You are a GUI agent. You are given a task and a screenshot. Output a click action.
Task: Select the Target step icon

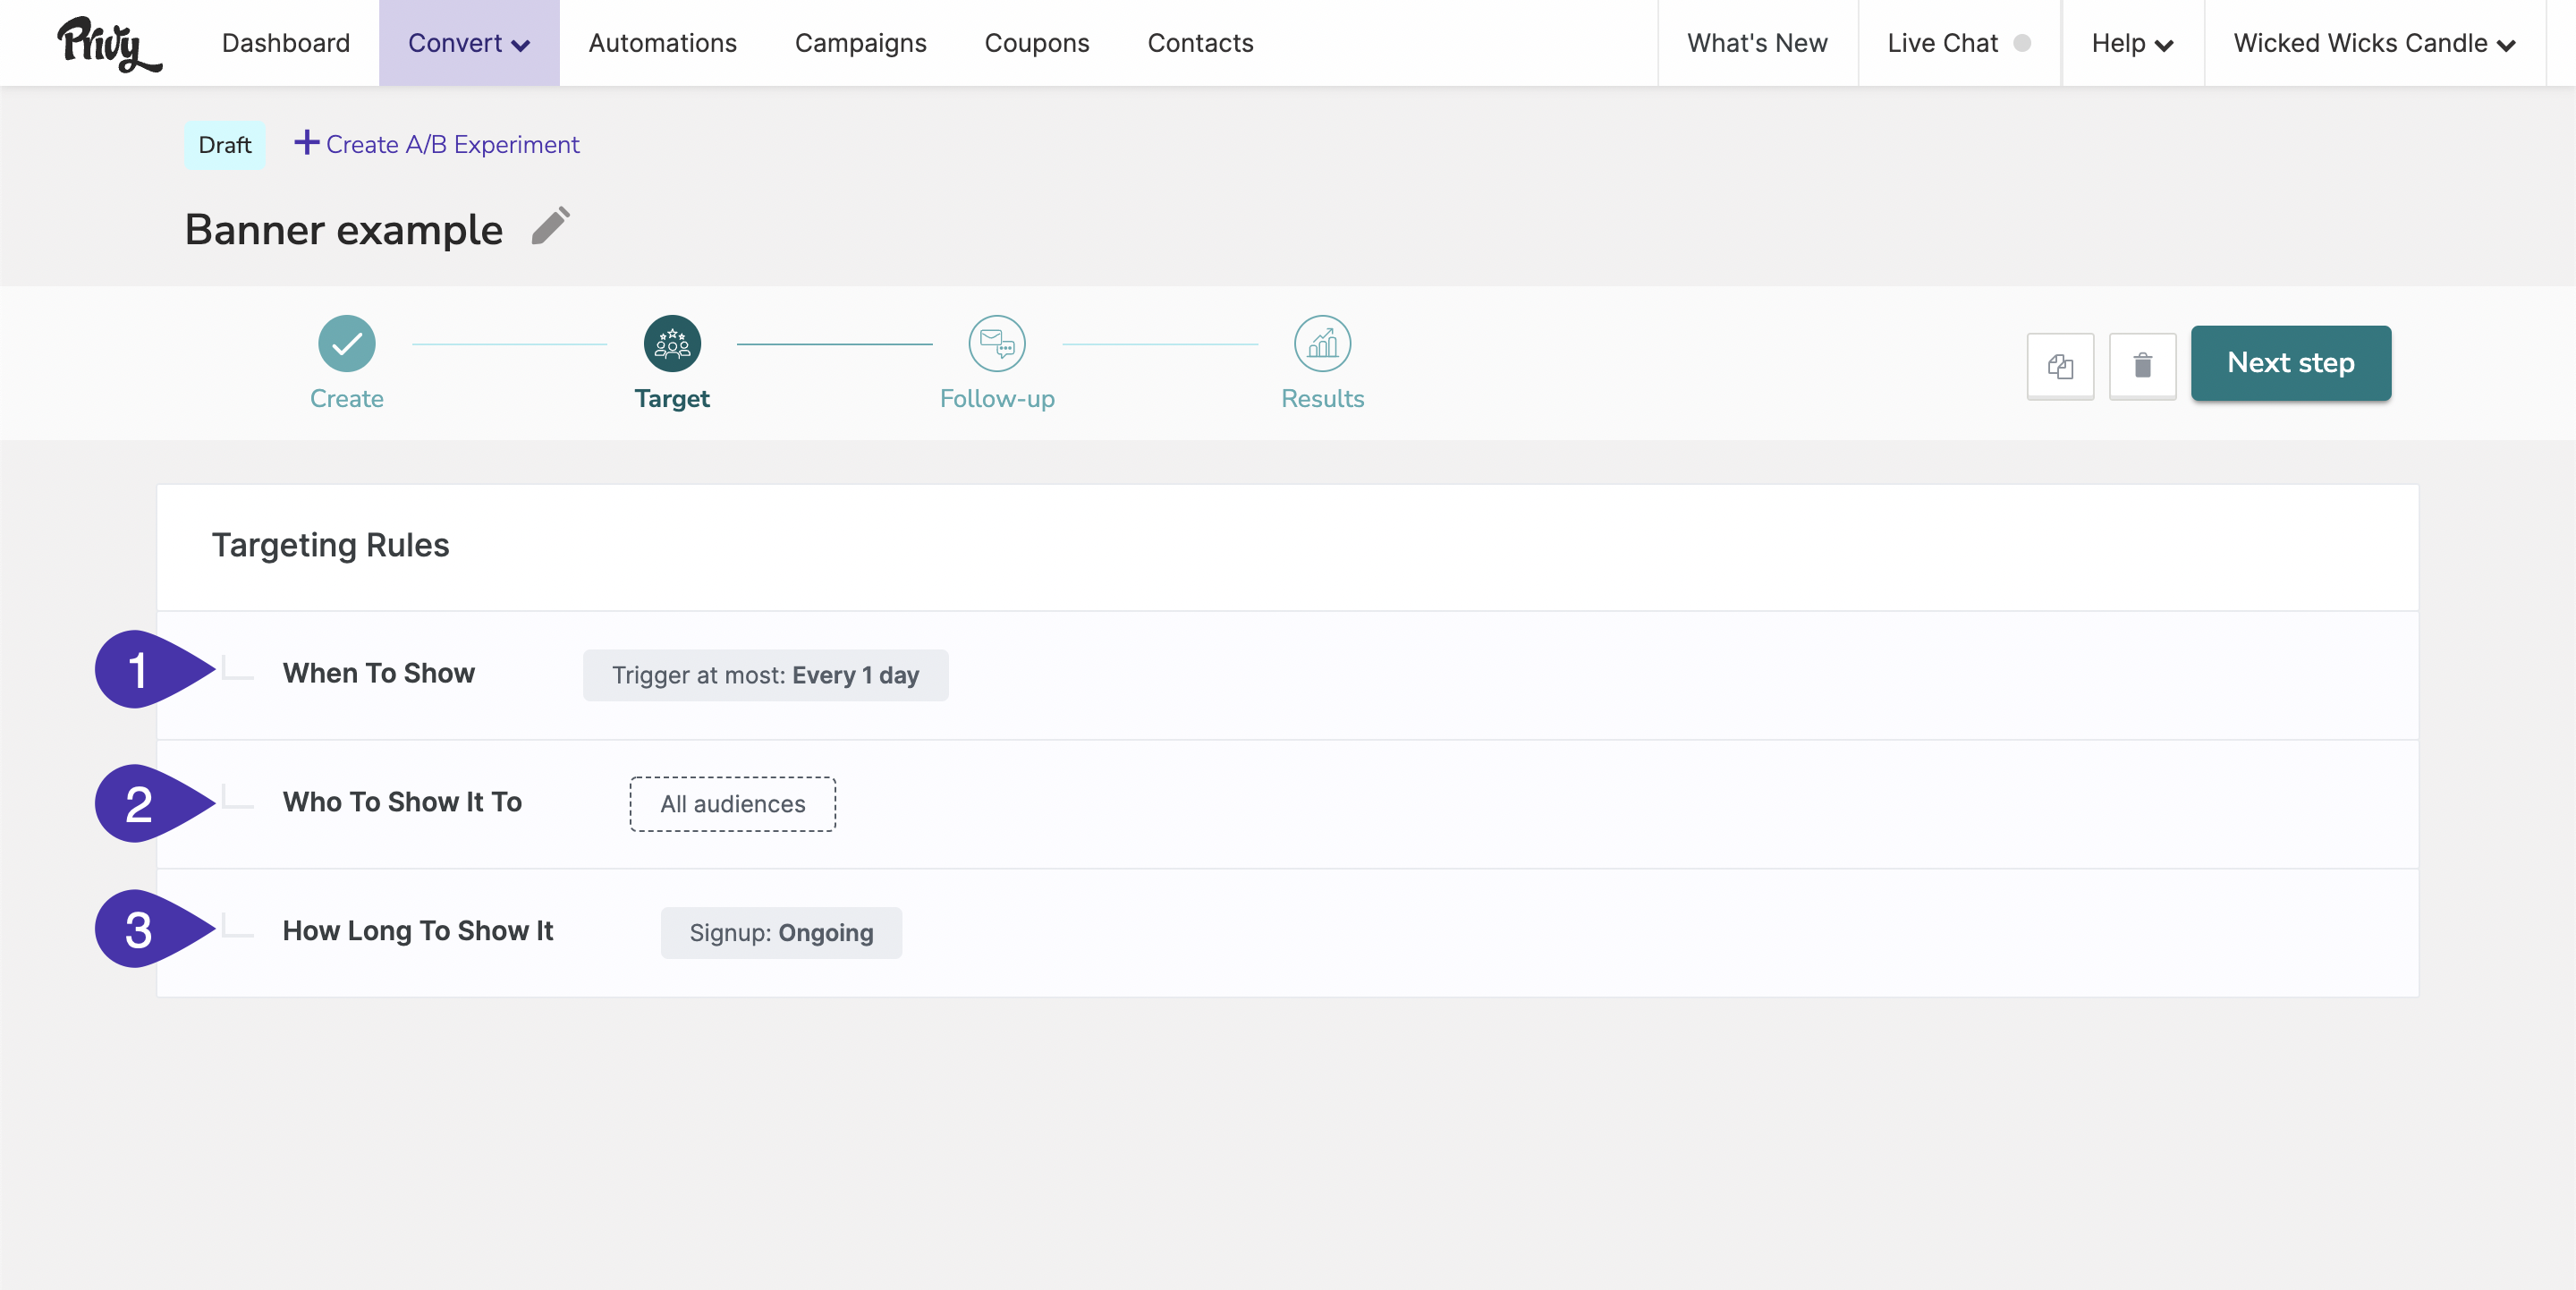[x=672, y=343]
